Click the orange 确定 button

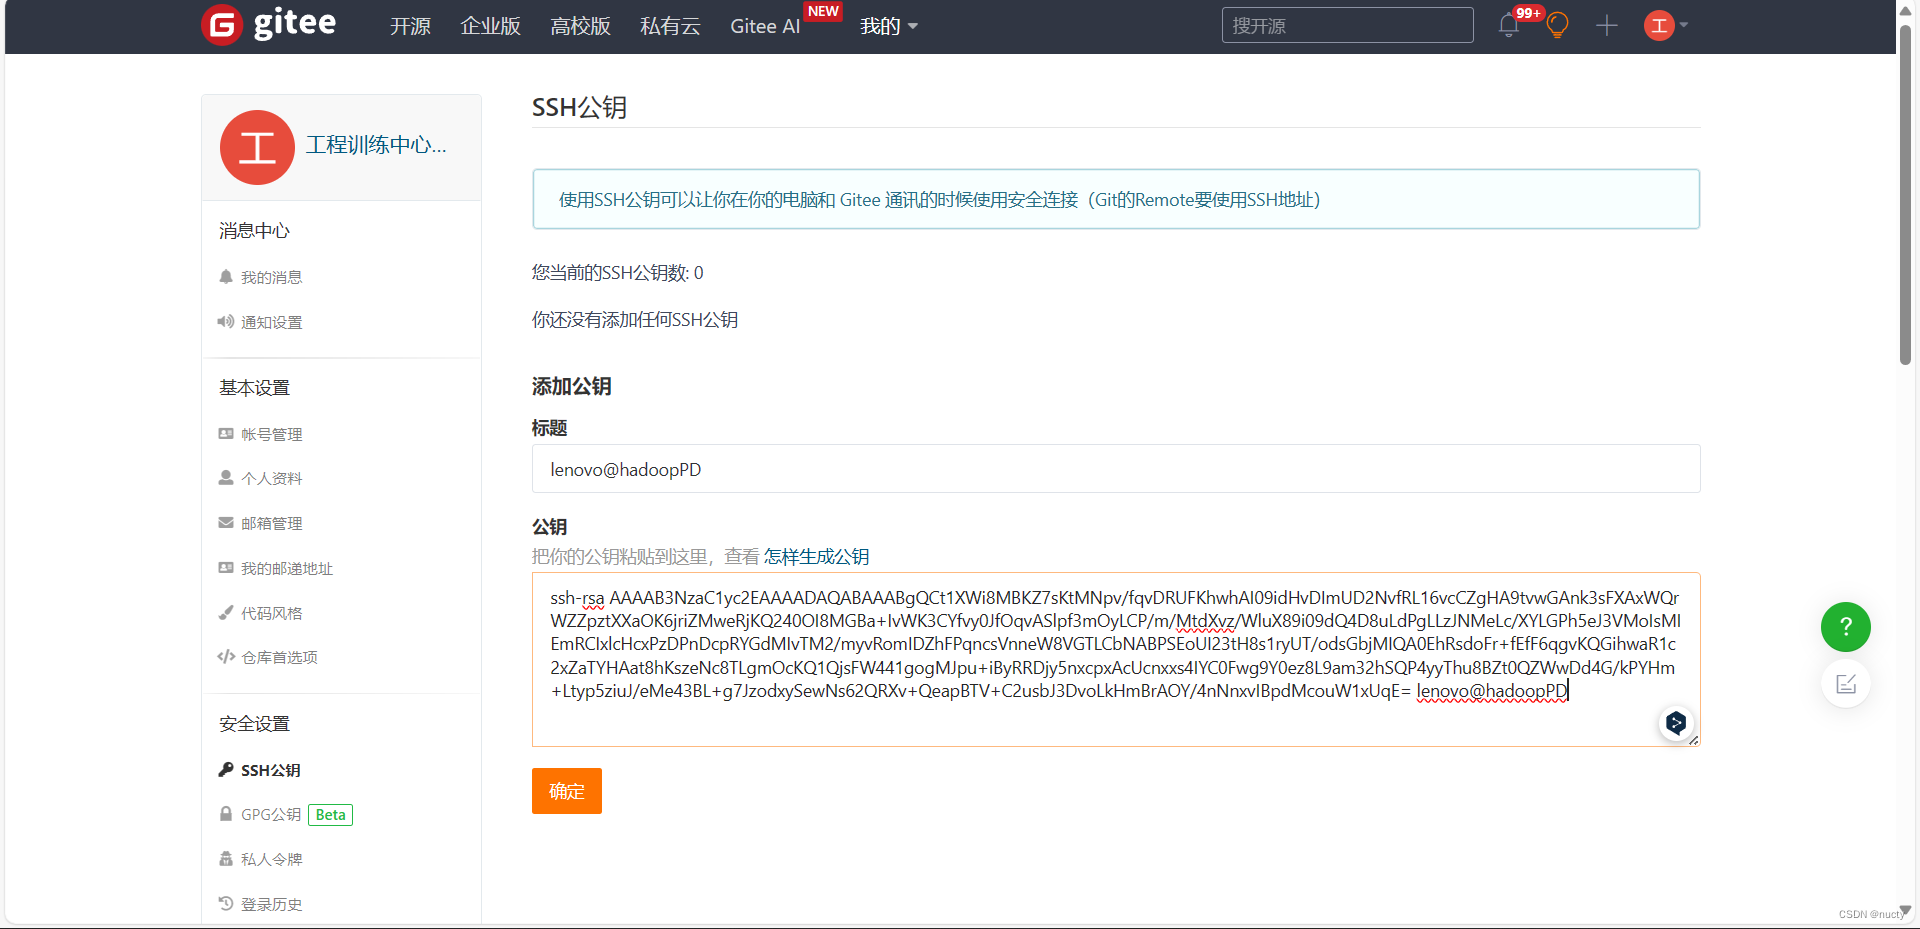point(567,791)
